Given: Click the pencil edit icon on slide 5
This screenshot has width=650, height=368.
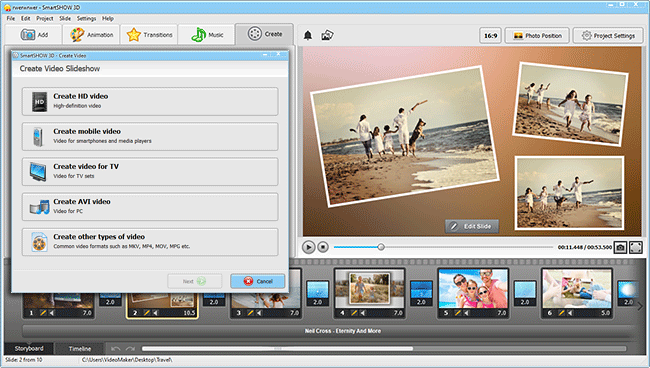Looking at the screenshot, I should pyautogui.click(x=458, y=313).
